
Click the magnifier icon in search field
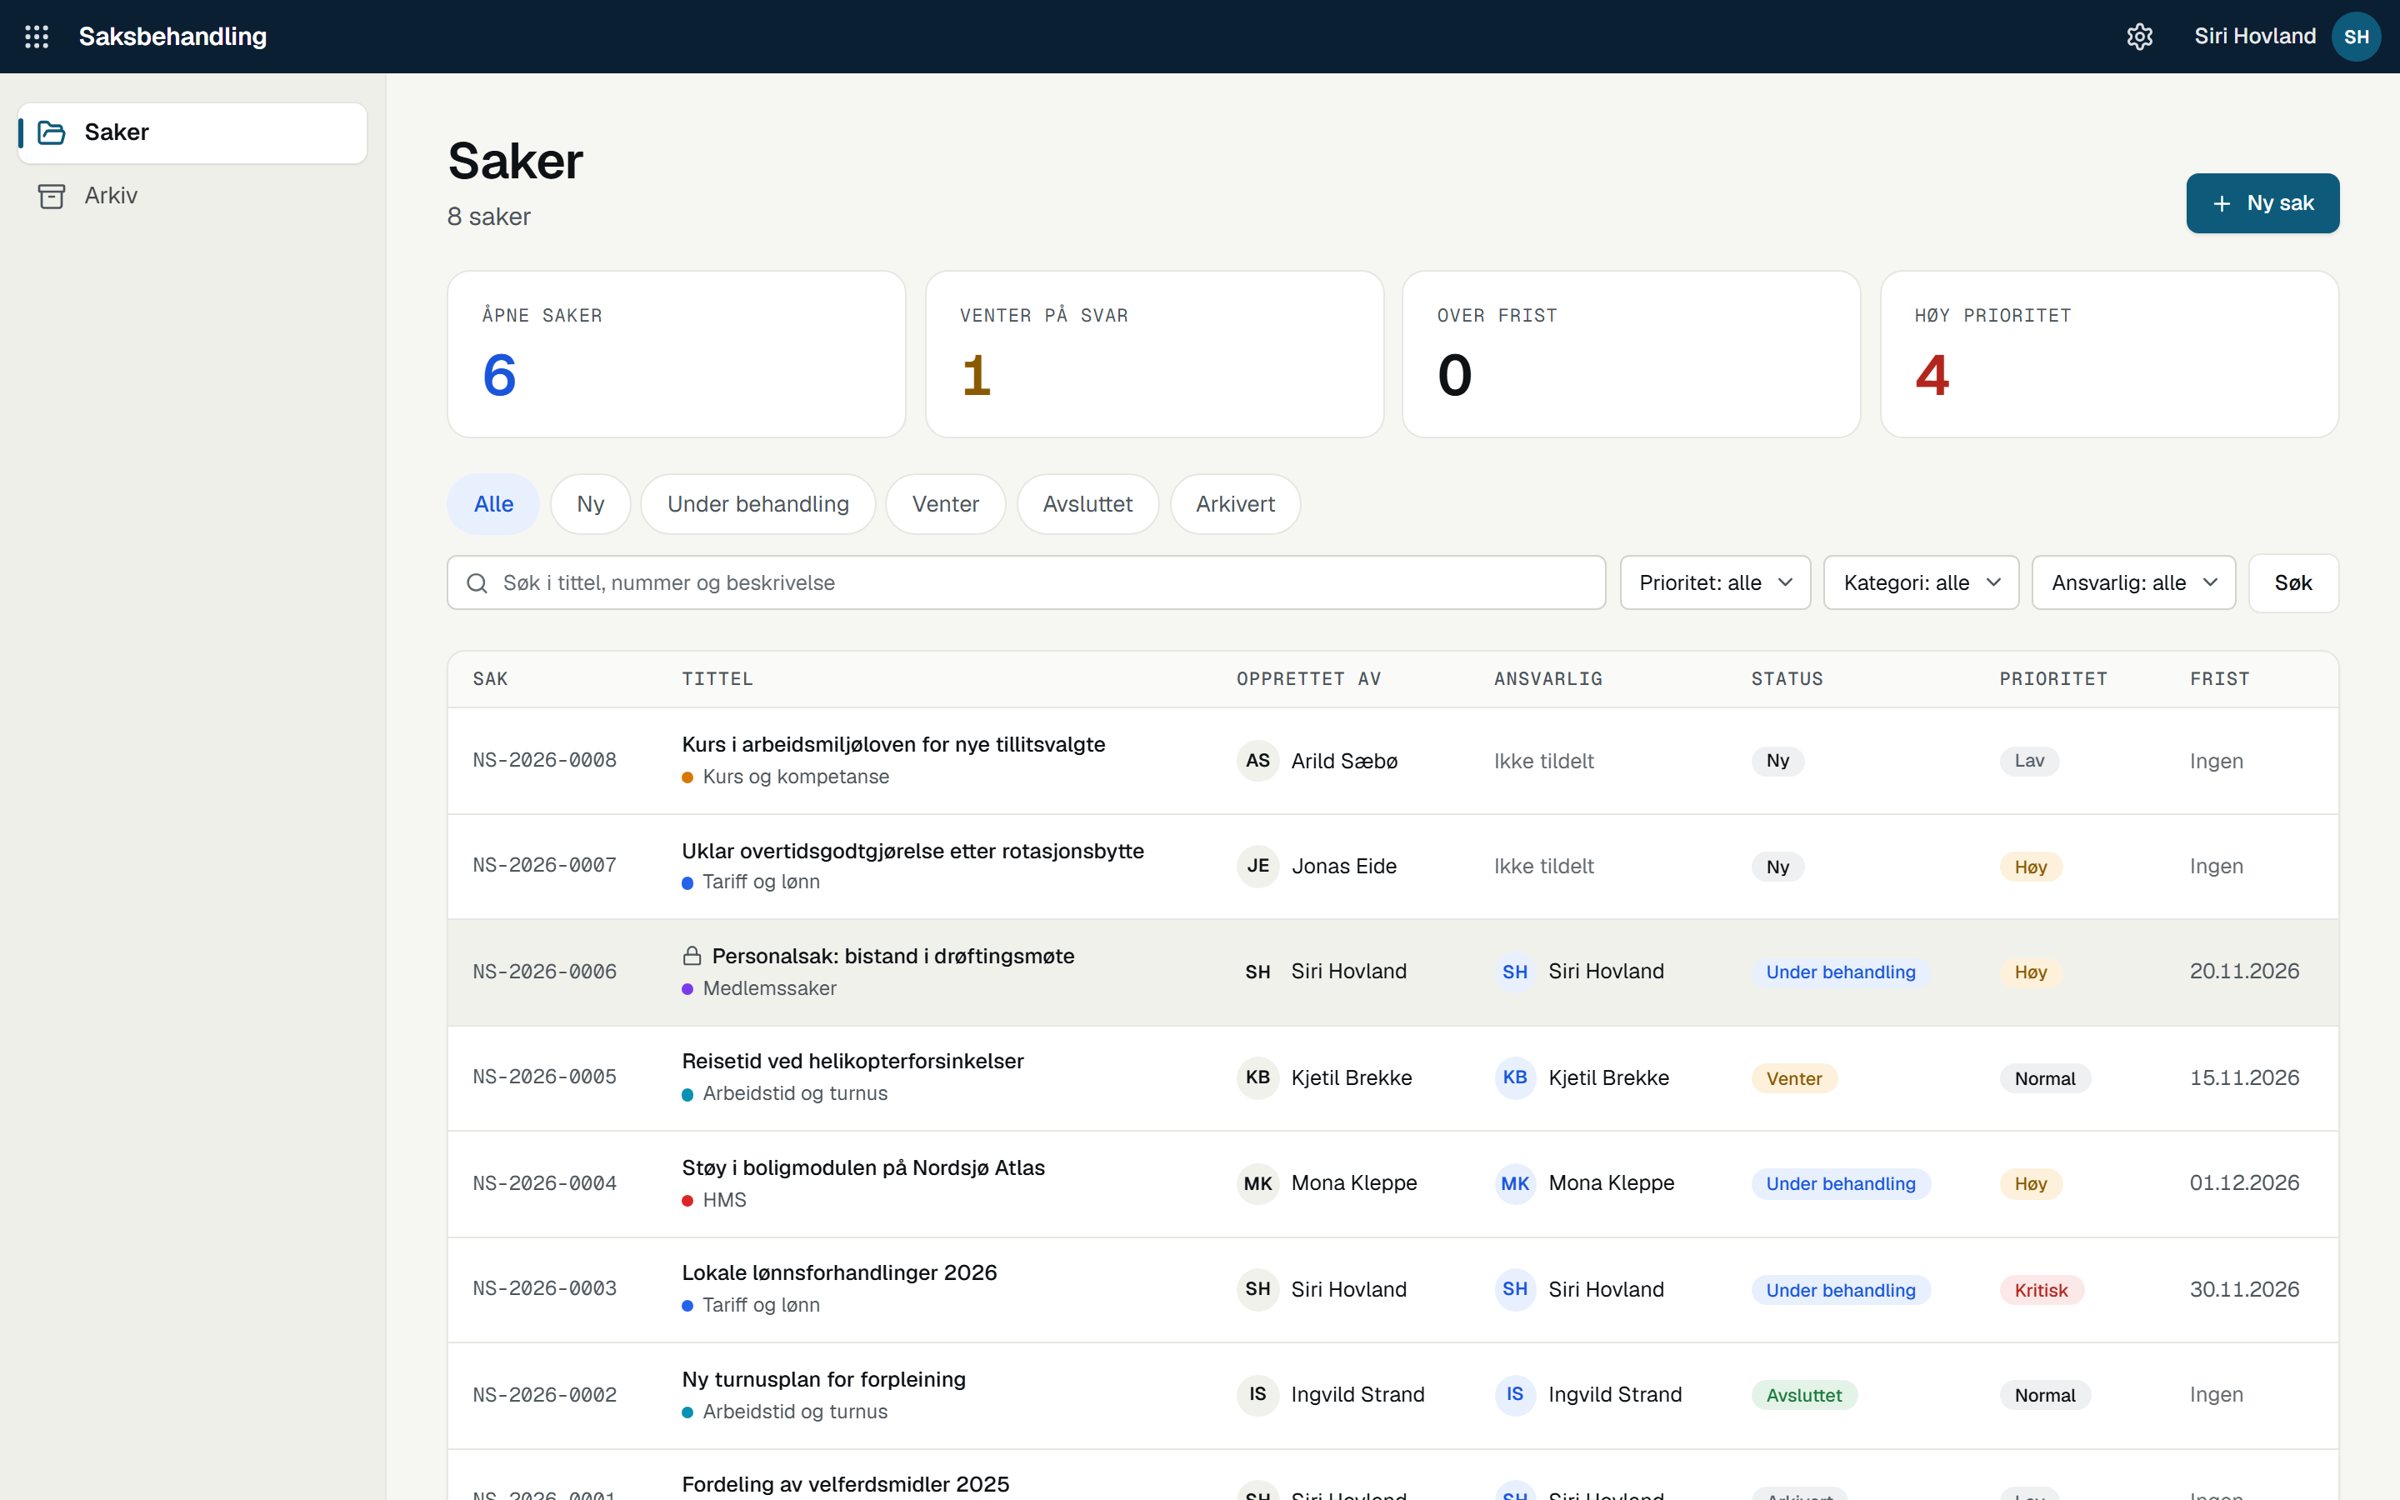tap(477, 583)
